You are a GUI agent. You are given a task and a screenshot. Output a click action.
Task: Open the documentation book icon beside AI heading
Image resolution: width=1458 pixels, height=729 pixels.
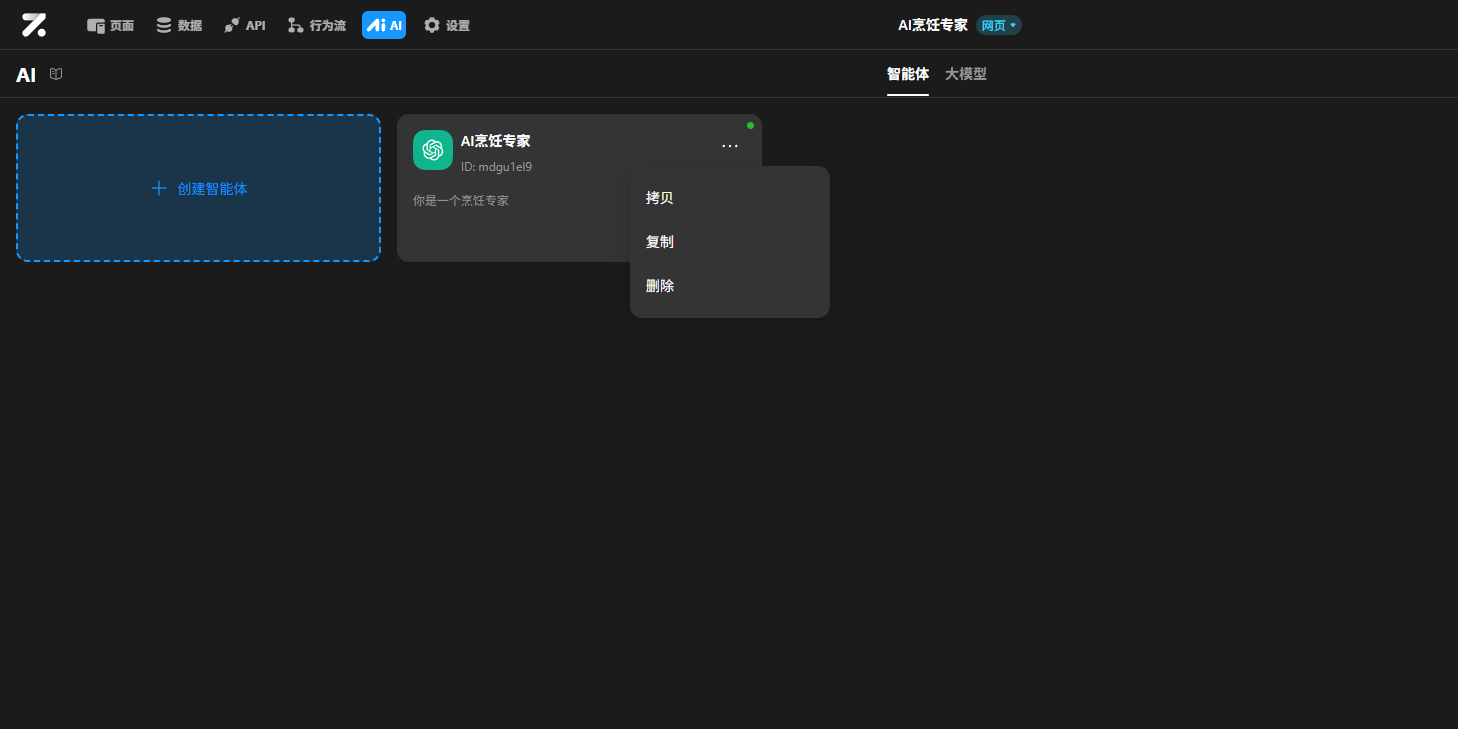click(x=56, y=74)
